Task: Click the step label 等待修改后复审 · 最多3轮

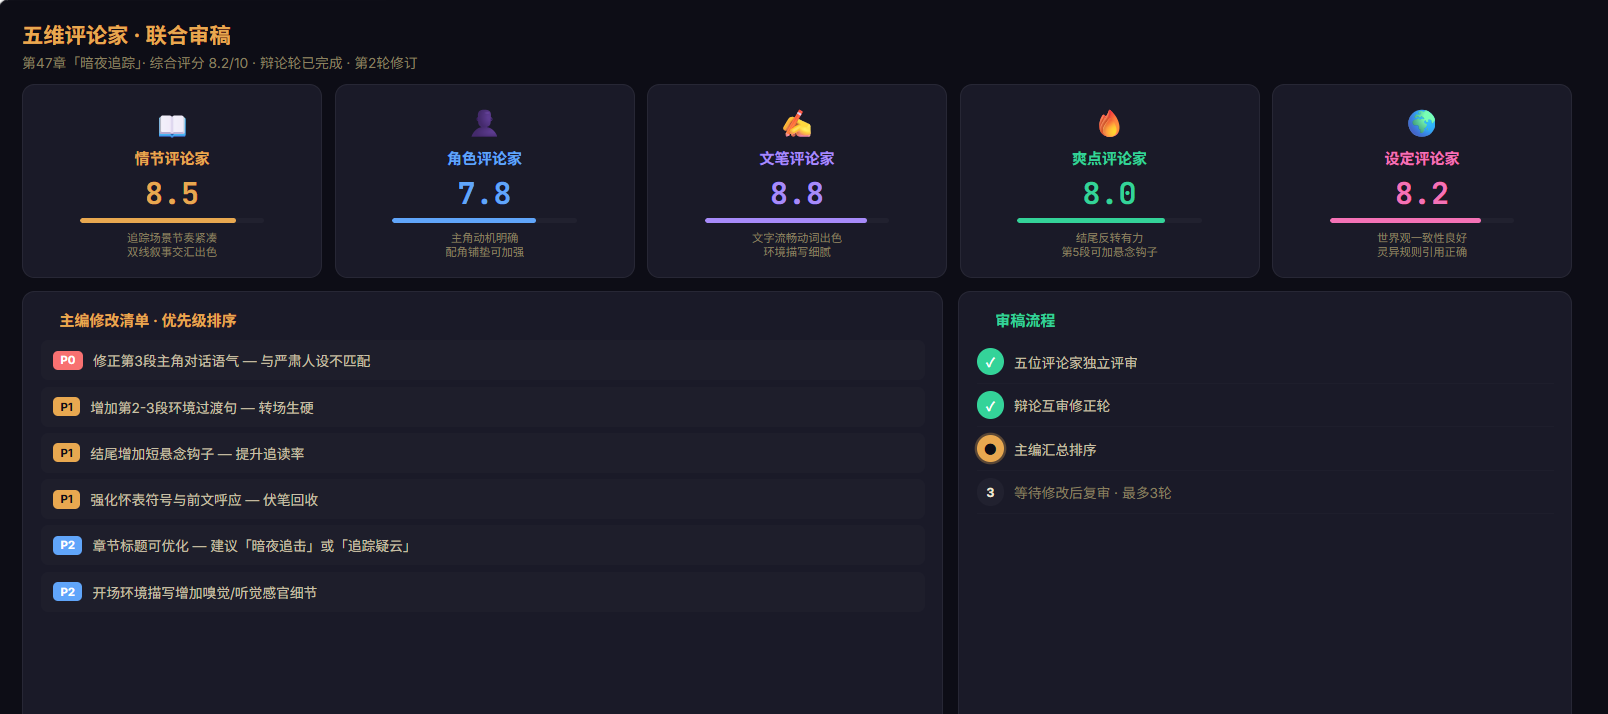Action: point(1093,493)
